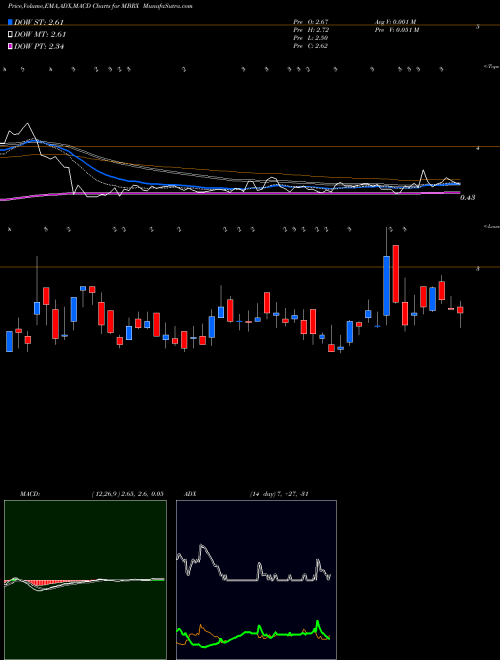
Task: Select the 'DOW ST: 2.61' legend label
Action: (x=39, y=22)
